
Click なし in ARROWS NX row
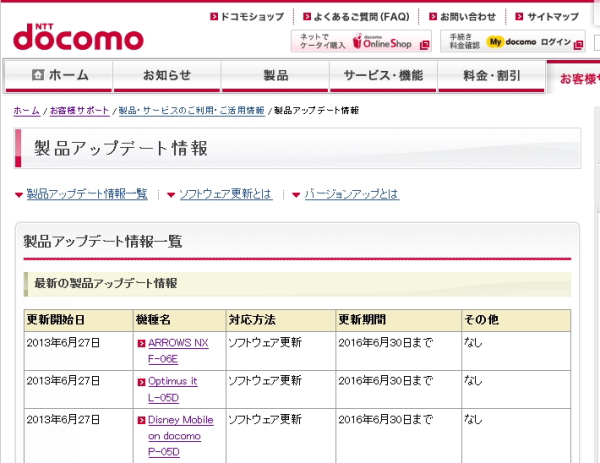pyautogui.click(x=473, y=343)
